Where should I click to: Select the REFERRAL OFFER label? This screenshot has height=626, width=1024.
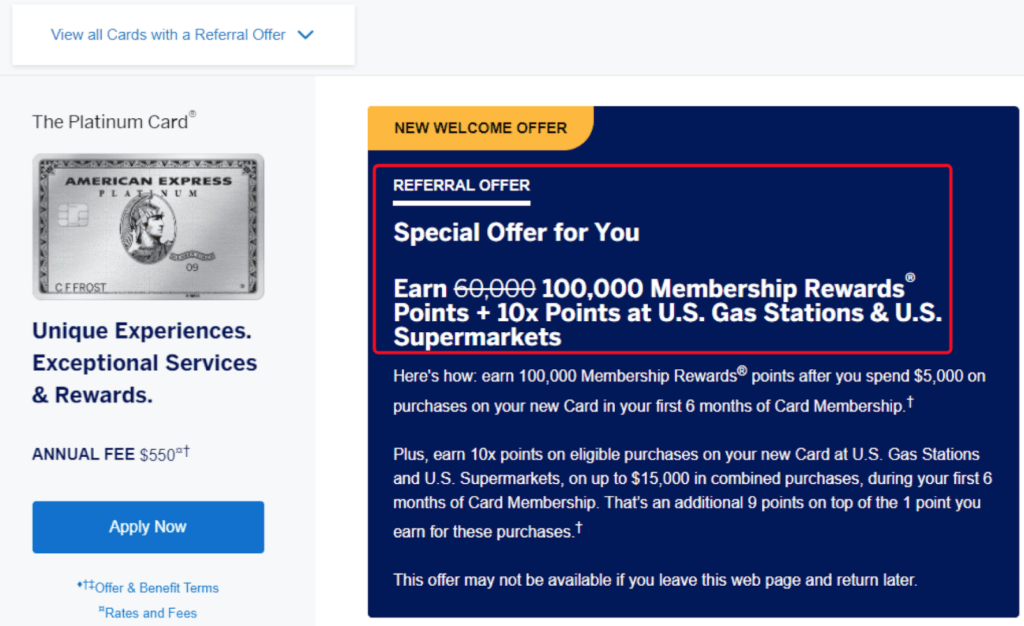461,185
